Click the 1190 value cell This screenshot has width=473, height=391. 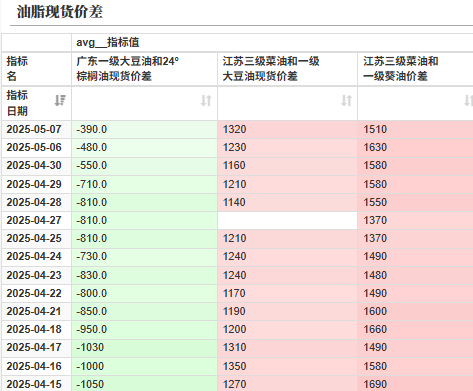click(287, 311)
